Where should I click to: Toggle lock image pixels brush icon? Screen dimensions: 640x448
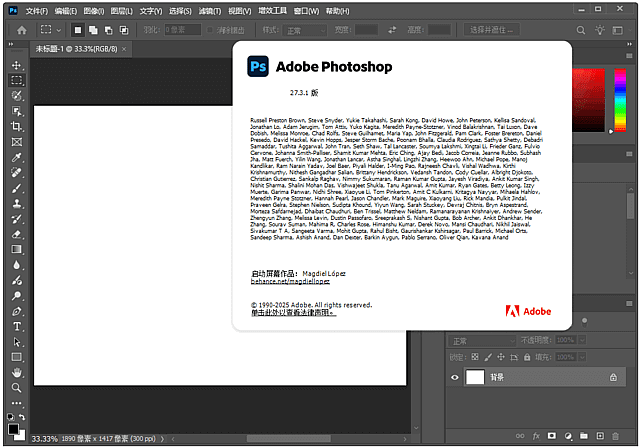click(488, 357)
